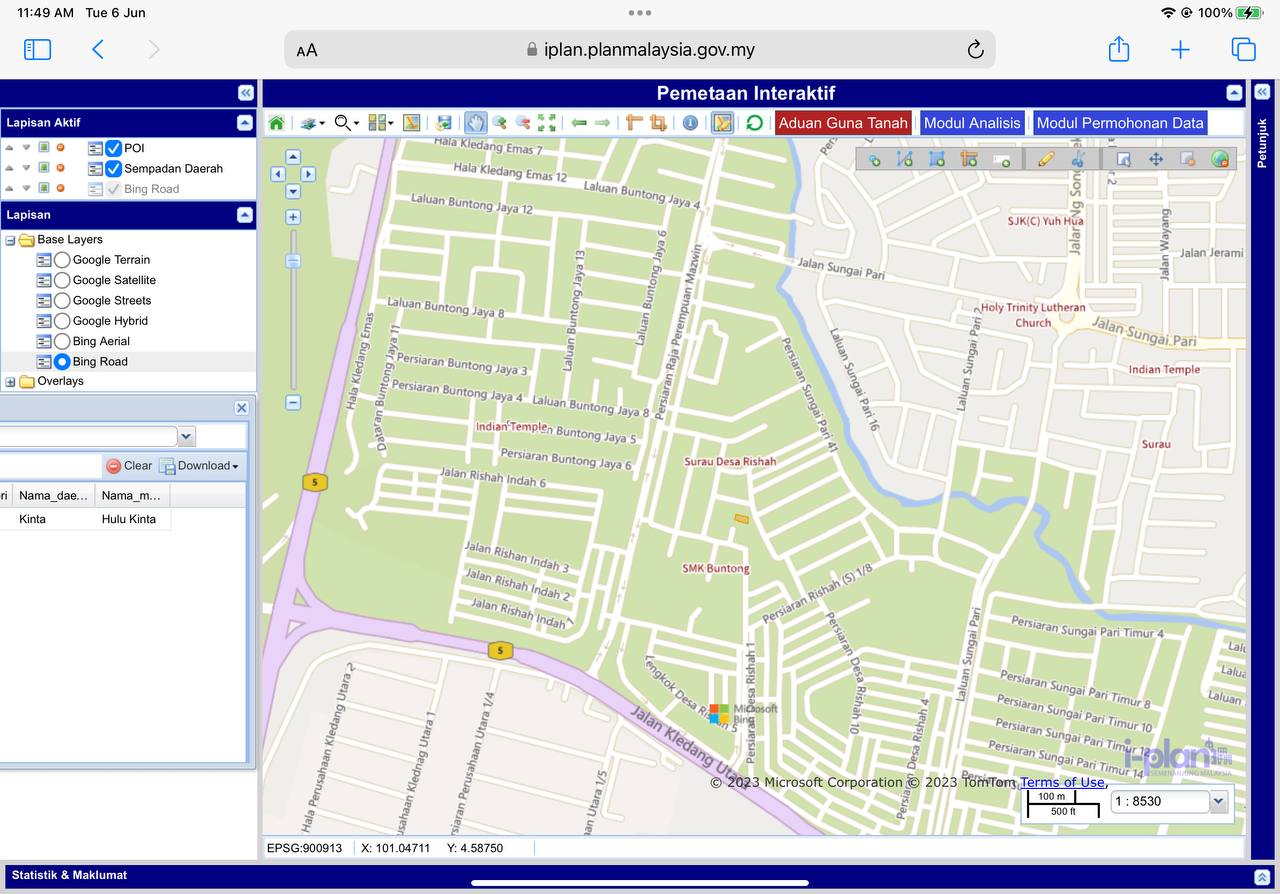Expand the Overlays folder

(10, 382)
